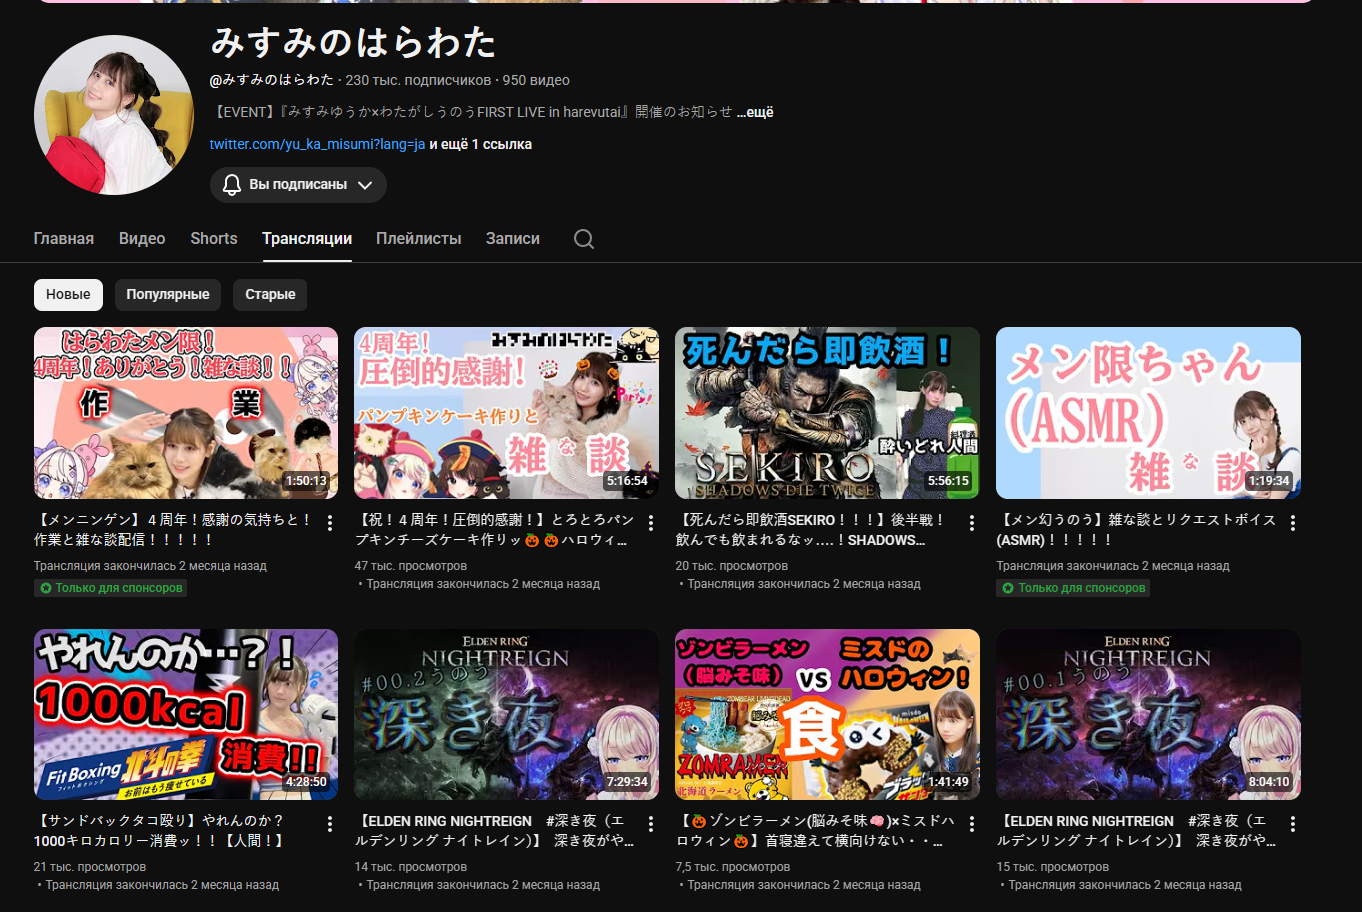
Task: Click the 20 тыс. просмотров text
Action: coord(732,566)
